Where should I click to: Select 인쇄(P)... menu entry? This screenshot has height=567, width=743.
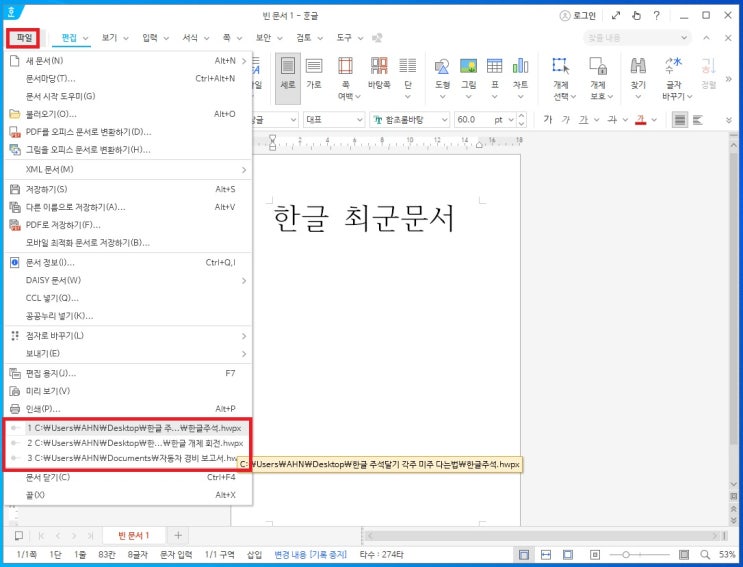coord(128,409)
